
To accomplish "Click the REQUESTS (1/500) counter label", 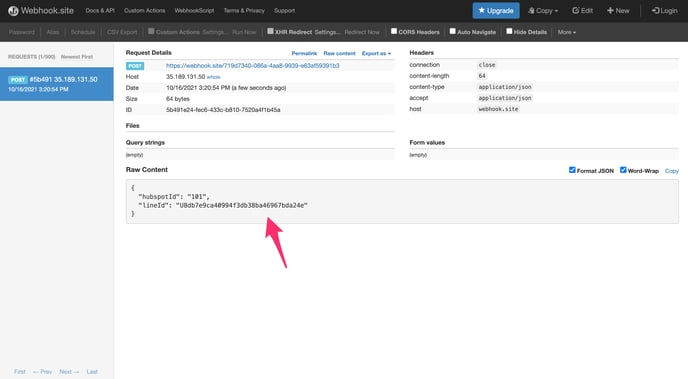I will [32, 57].
